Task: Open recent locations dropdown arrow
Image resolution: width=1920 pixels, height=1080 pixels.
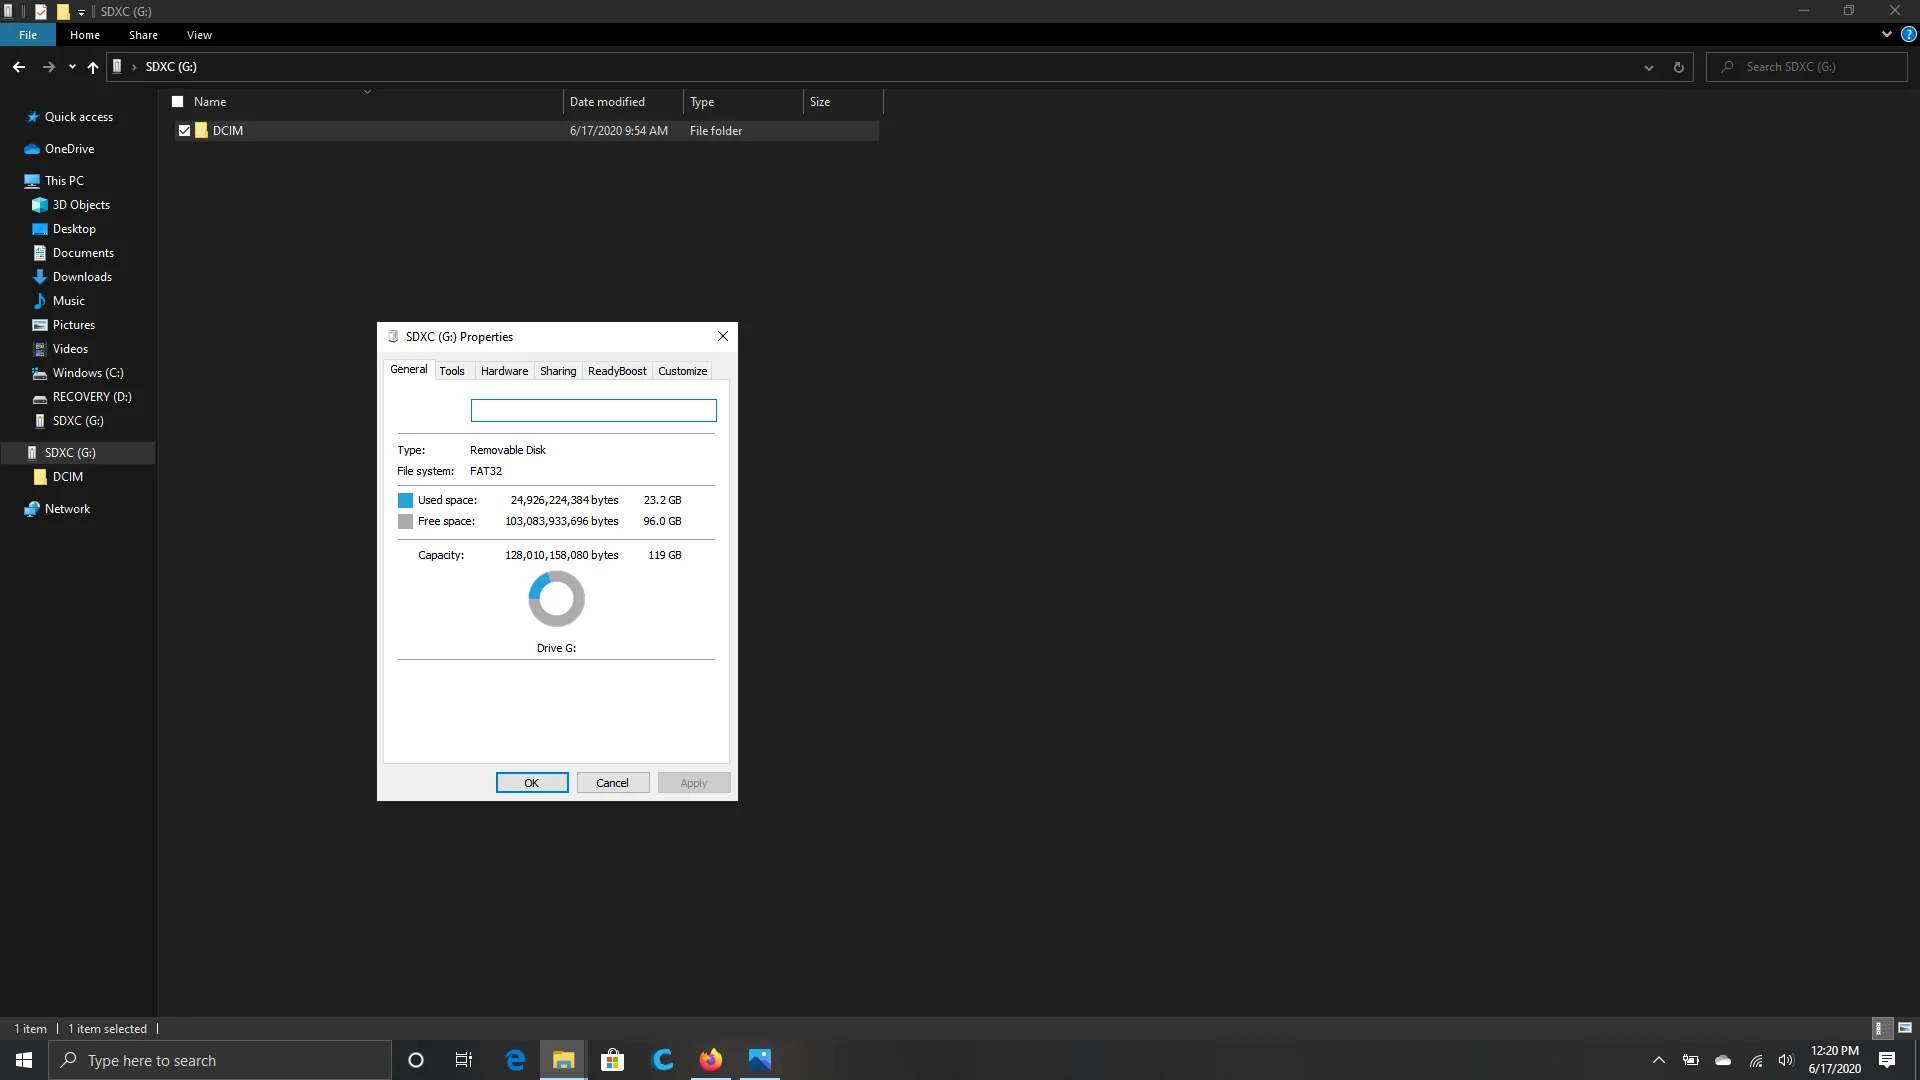Action: click(72, 67)
